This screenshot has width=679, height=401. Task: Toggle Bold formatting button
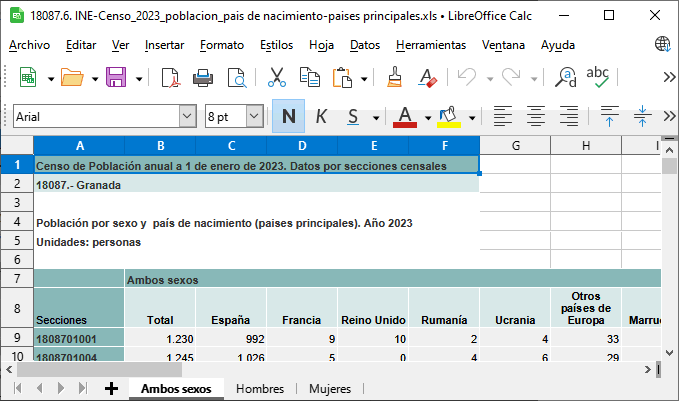(288, 116)
